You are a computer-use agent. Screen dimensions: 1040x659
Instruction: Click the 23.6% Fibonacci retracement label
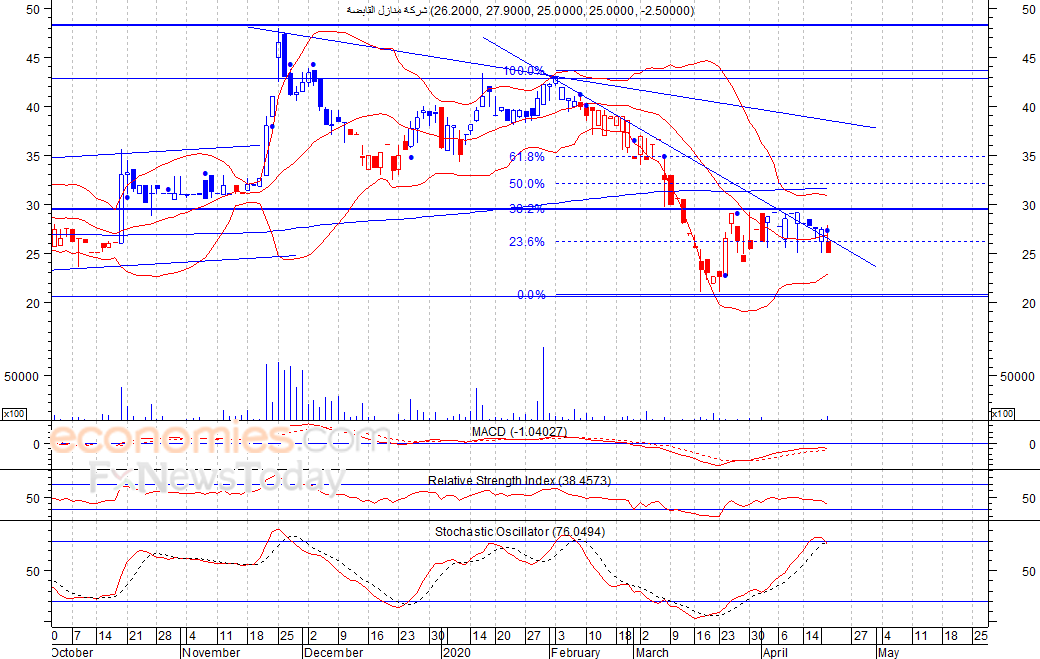(x=526, y=242)
